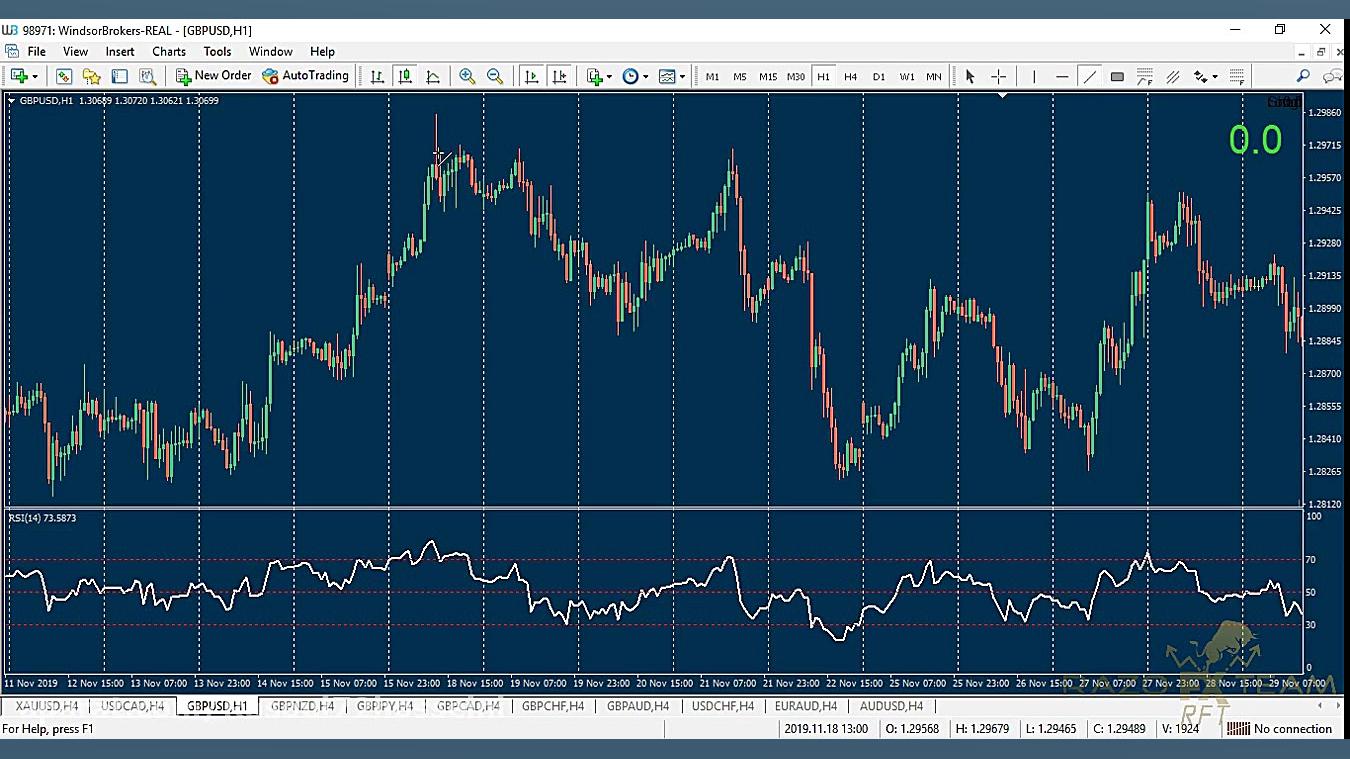This screenshot has height=759, width=1350.
Task: Select the MN timeframe button
Action: (x=933, y=76)
